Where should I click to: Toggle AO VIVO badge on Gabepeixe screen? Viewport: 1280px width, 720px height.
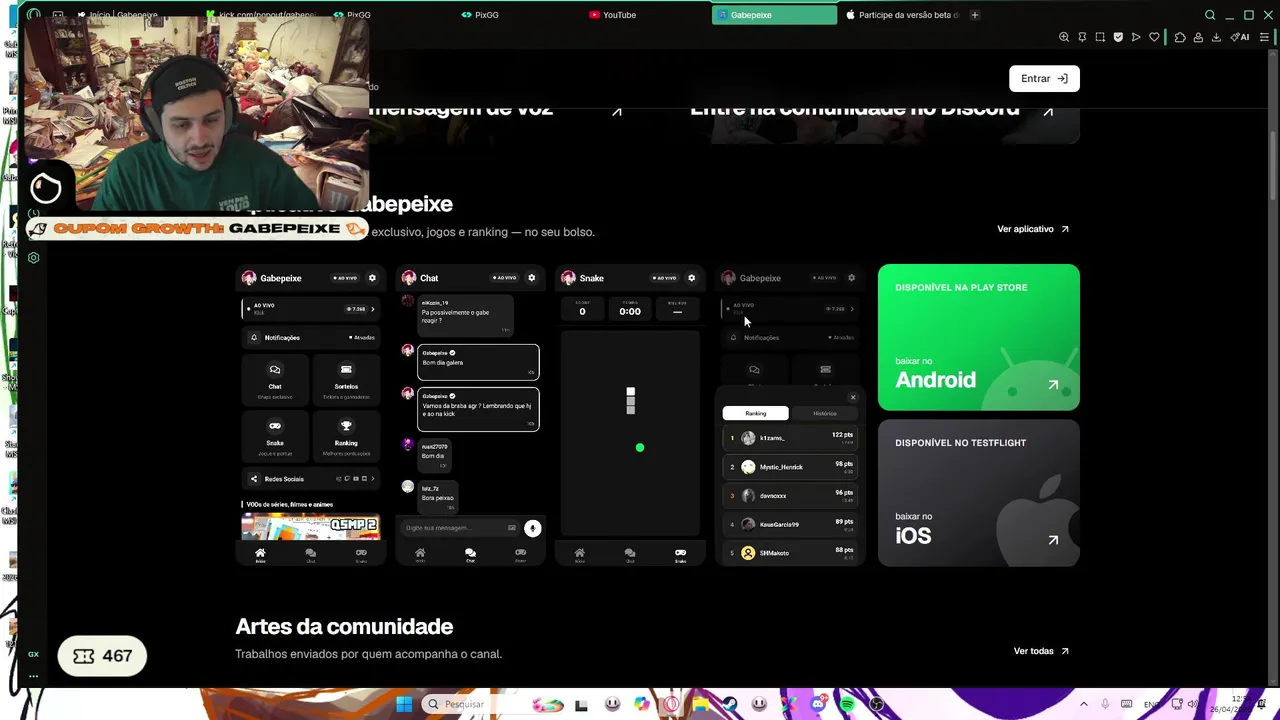346,278
